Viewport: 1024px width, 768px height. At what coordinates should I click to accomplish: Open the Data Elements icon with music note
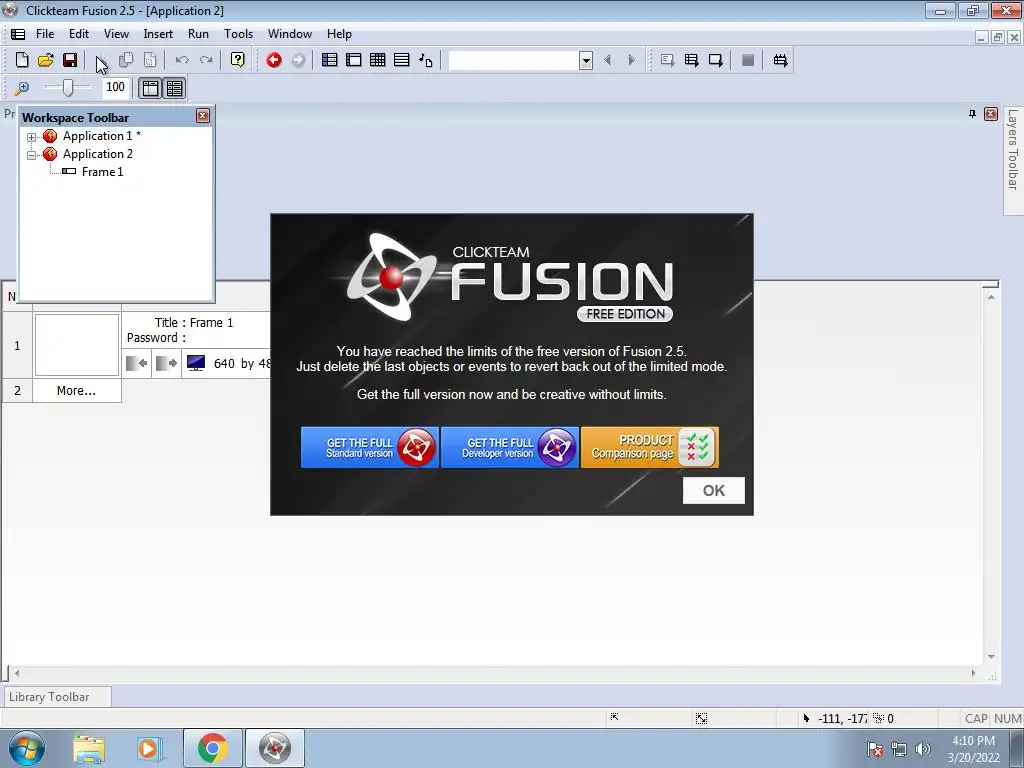tap(426, 60)
